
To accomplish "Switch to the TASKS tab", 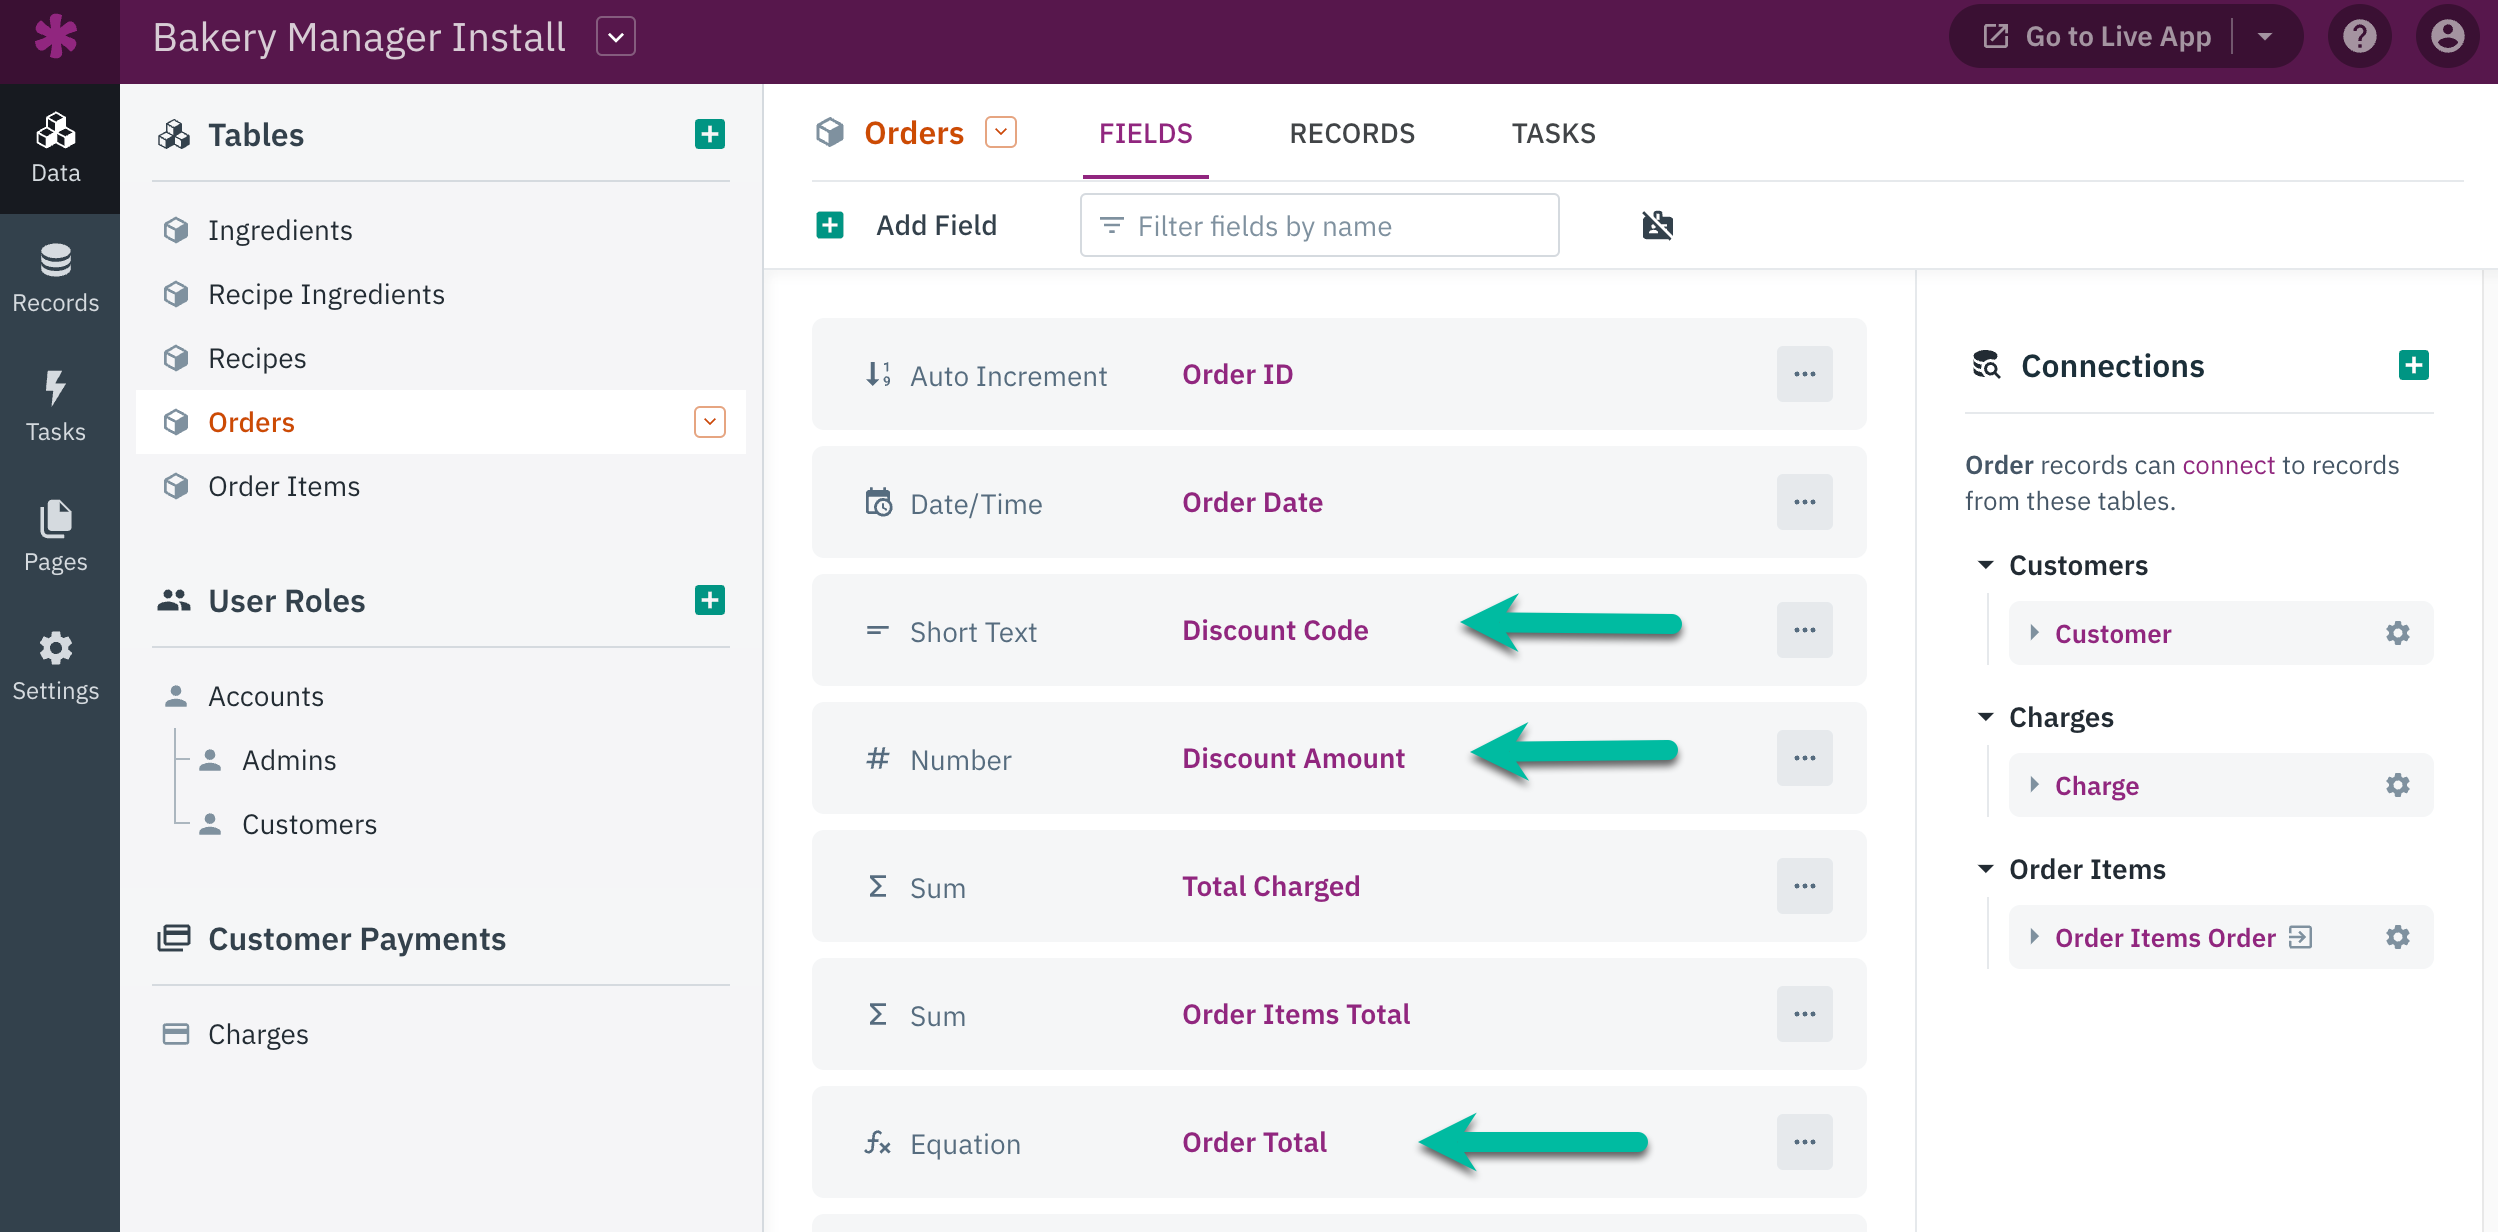I will (1552, 133).
